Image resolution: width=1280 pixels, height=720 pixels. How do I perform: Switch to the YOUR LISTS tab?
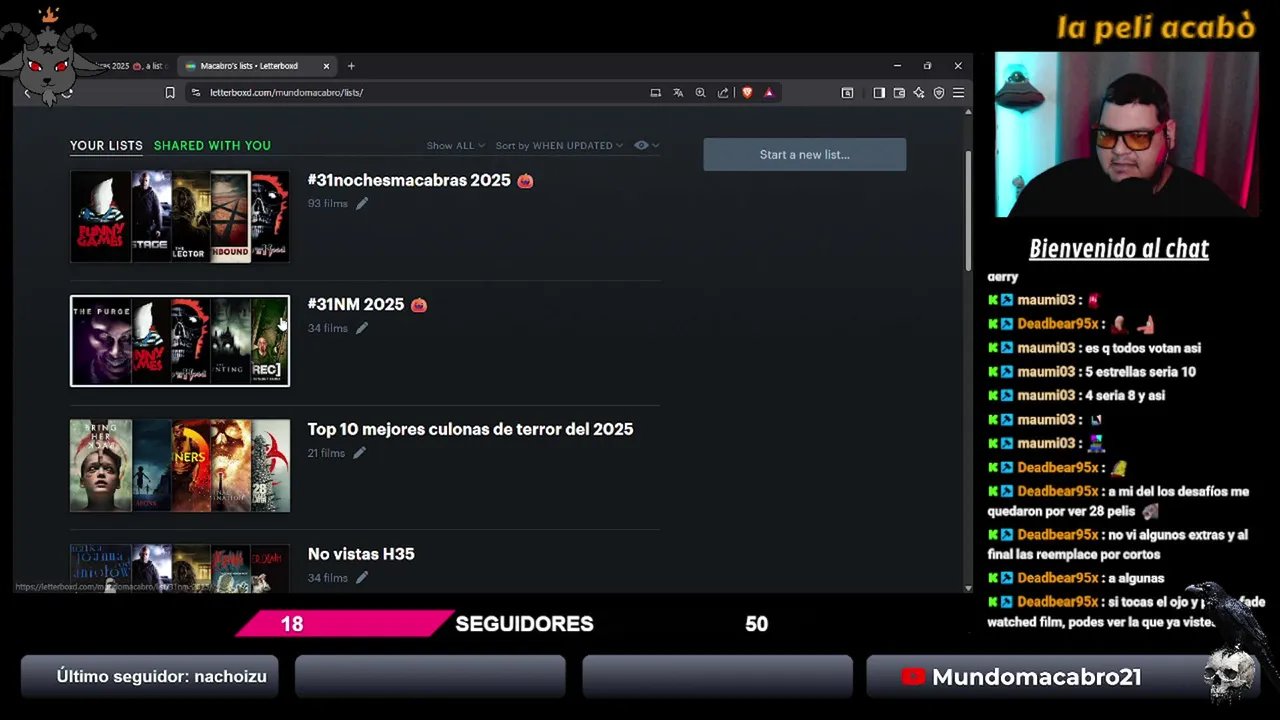(106, 145)
